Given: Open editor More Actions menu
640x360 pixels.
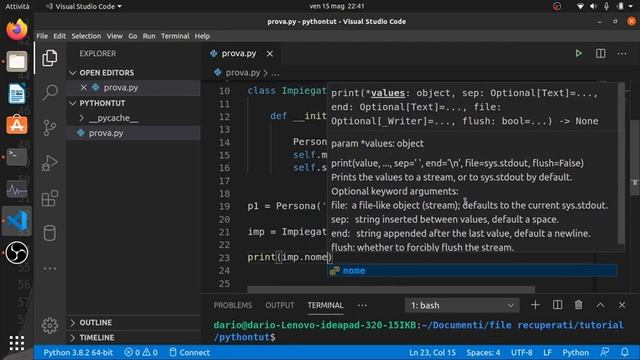Looking at the screenshot, I should (622, 53).
